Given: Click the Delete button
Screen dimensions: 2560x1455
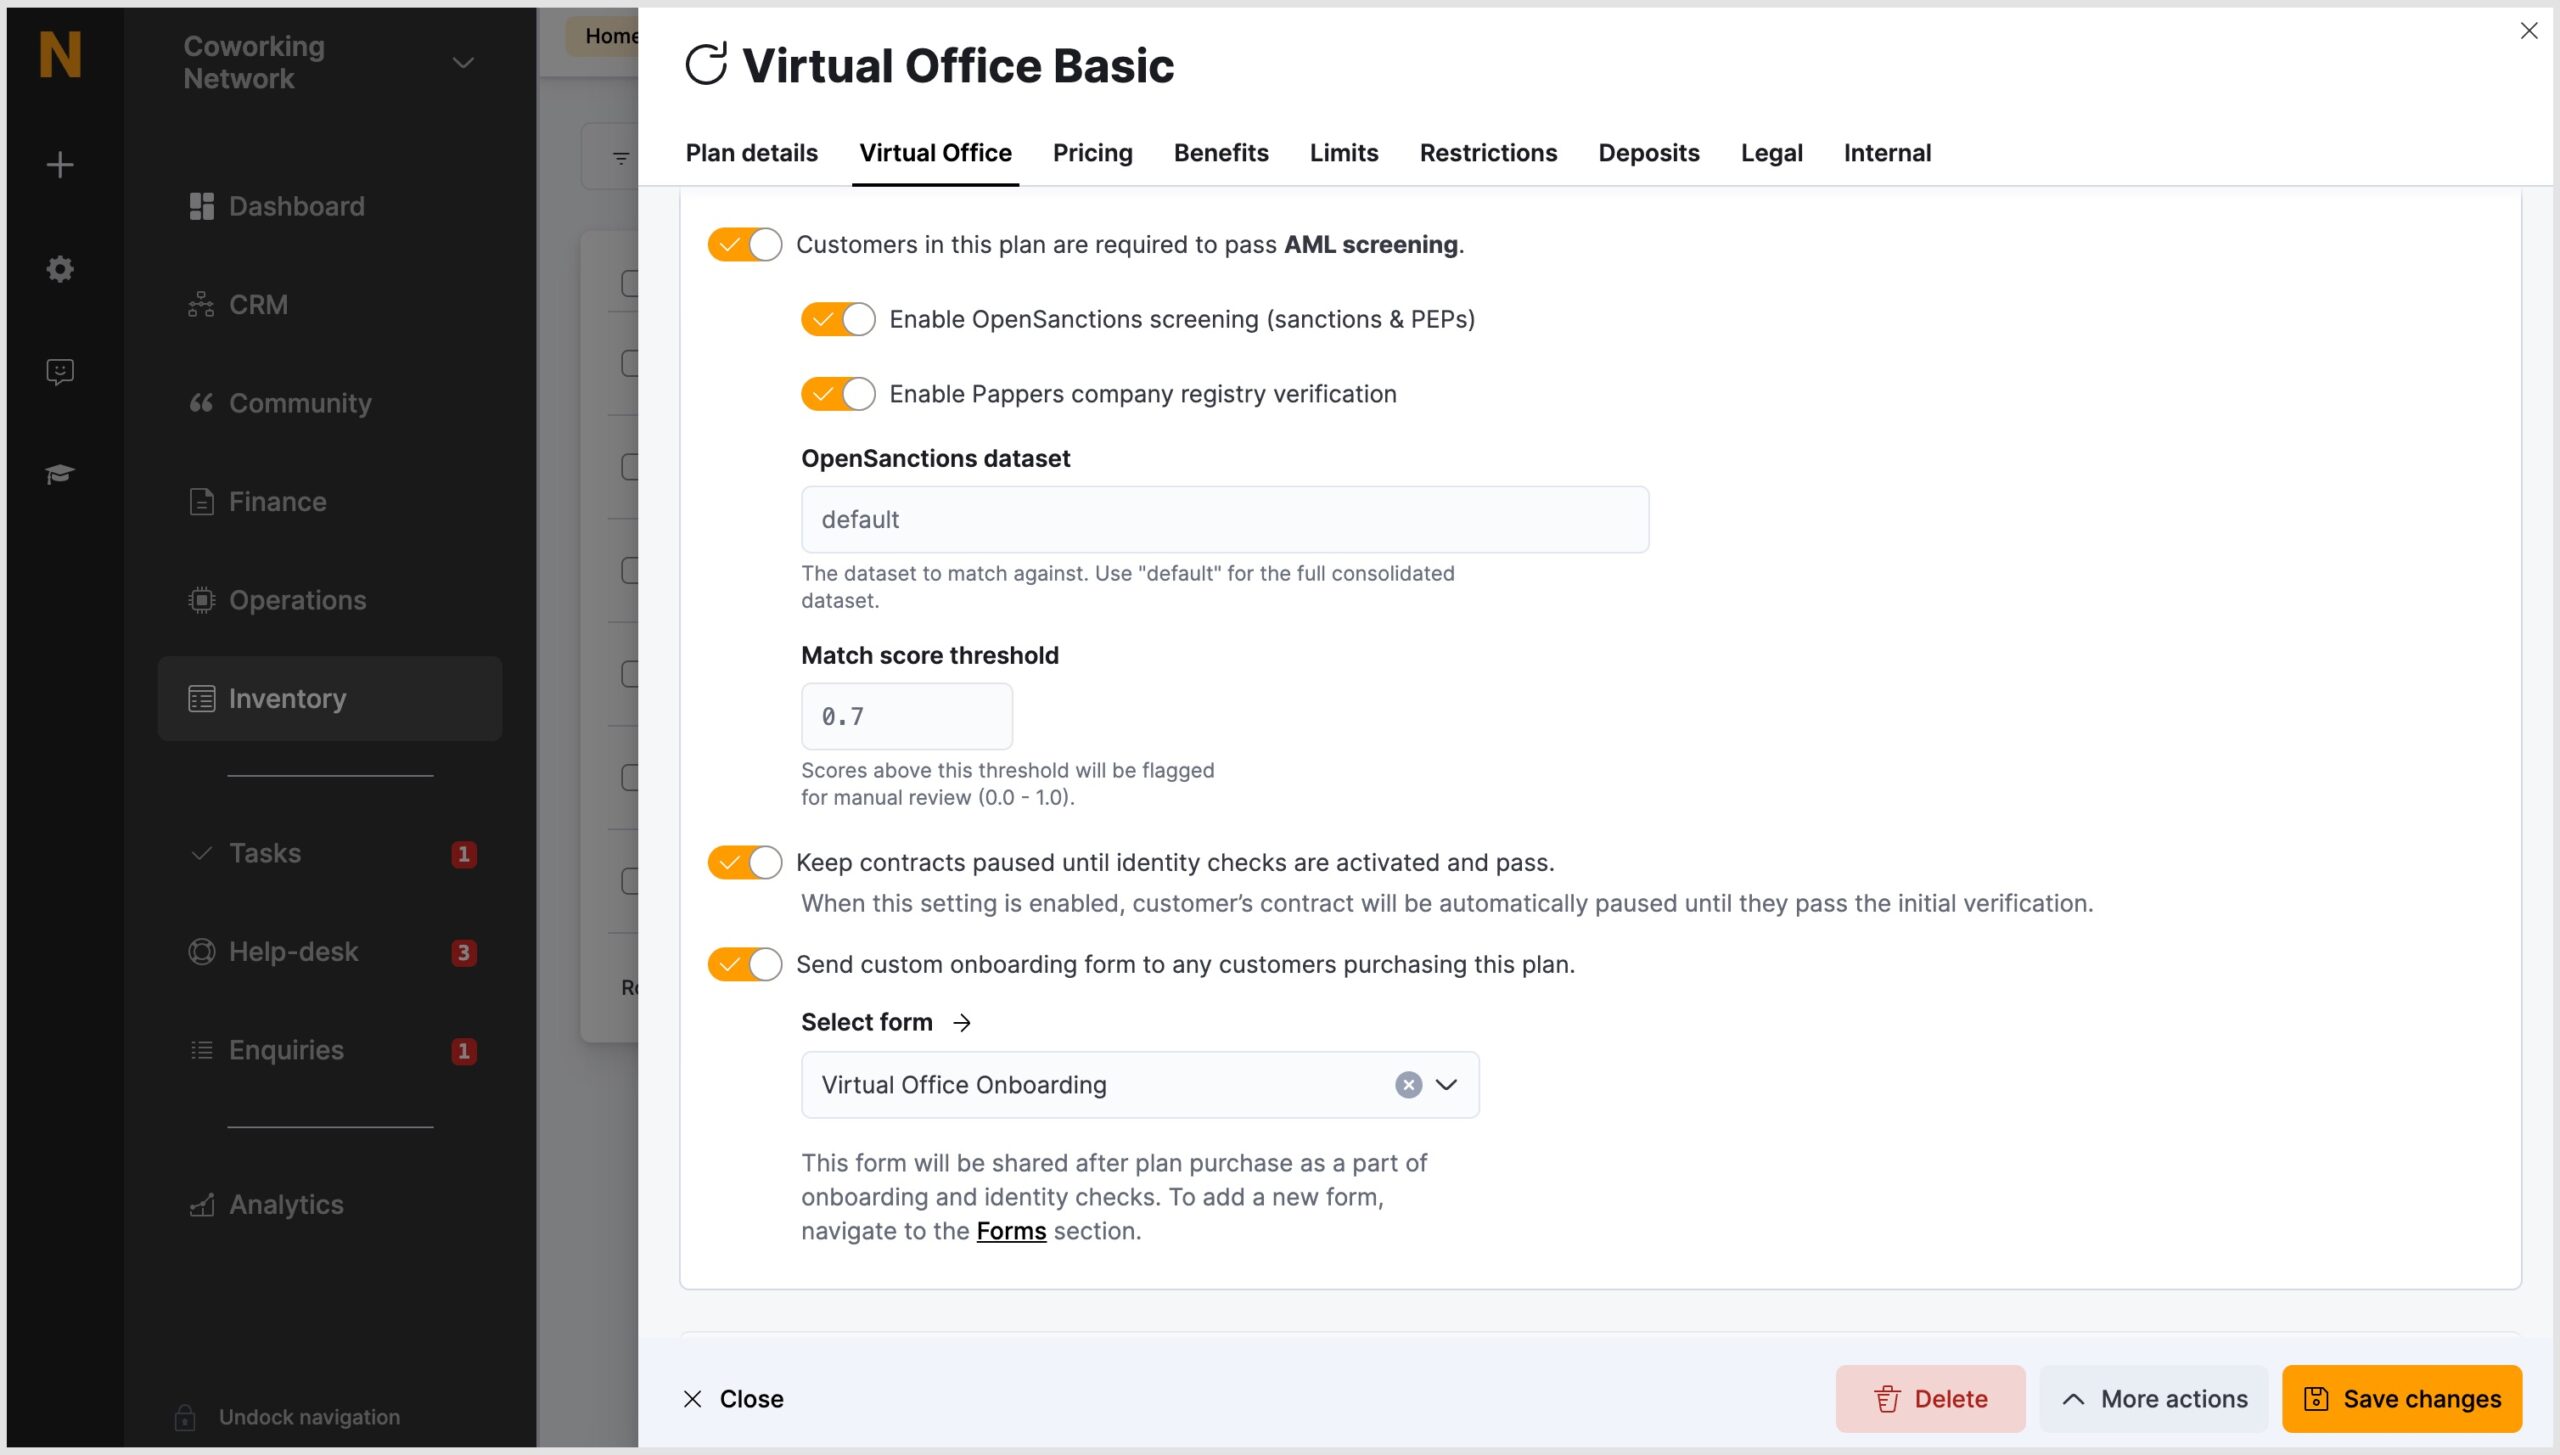Looking at the screenshot, I should [x=1930, y=1399].
